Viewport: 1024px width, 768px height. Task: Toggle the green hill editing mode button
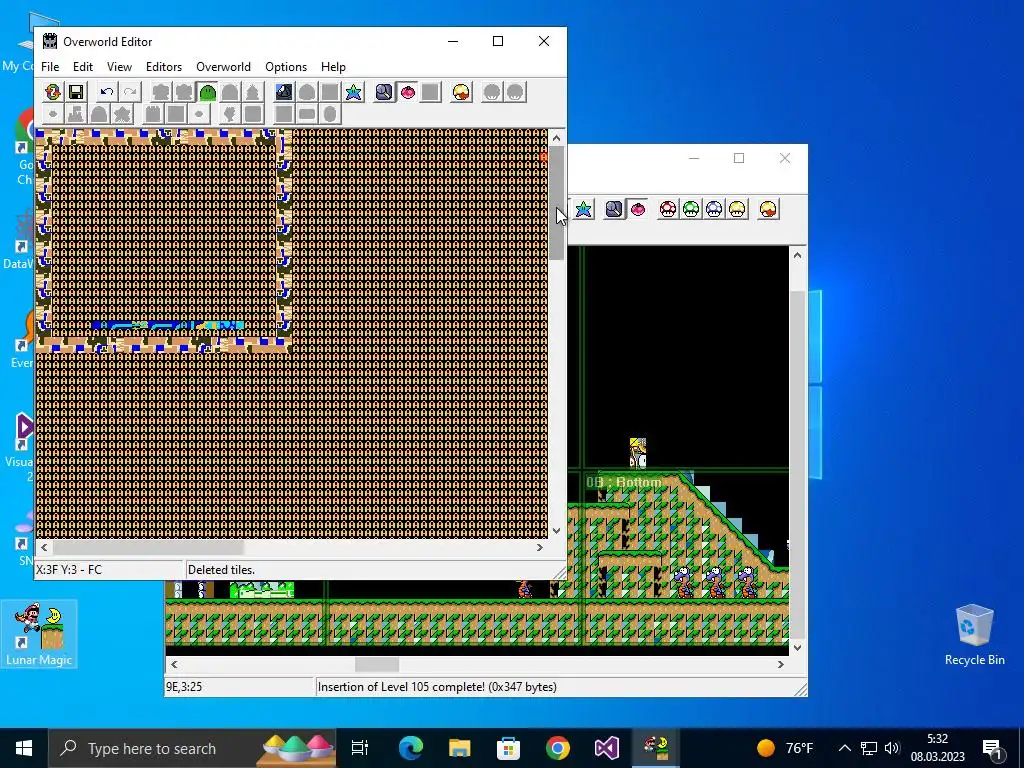tap(207, 92)
